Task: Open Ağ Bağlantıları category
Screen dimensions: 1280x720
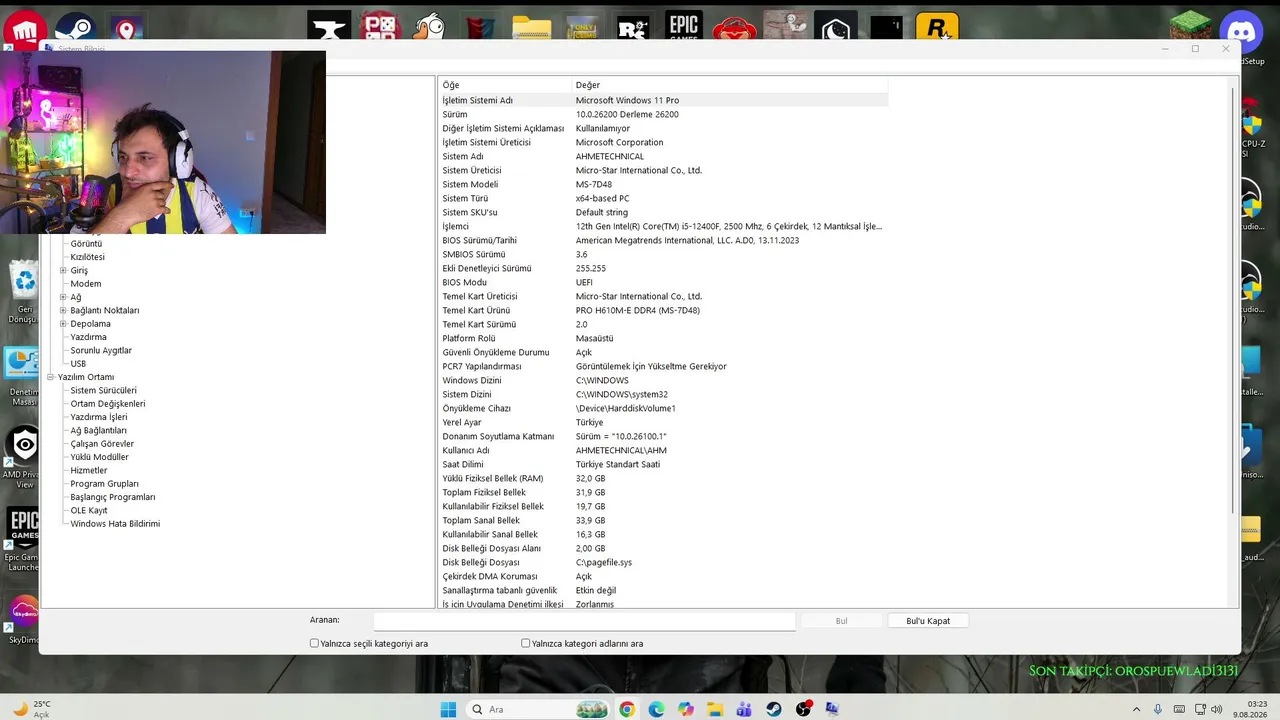Action: 98,431
